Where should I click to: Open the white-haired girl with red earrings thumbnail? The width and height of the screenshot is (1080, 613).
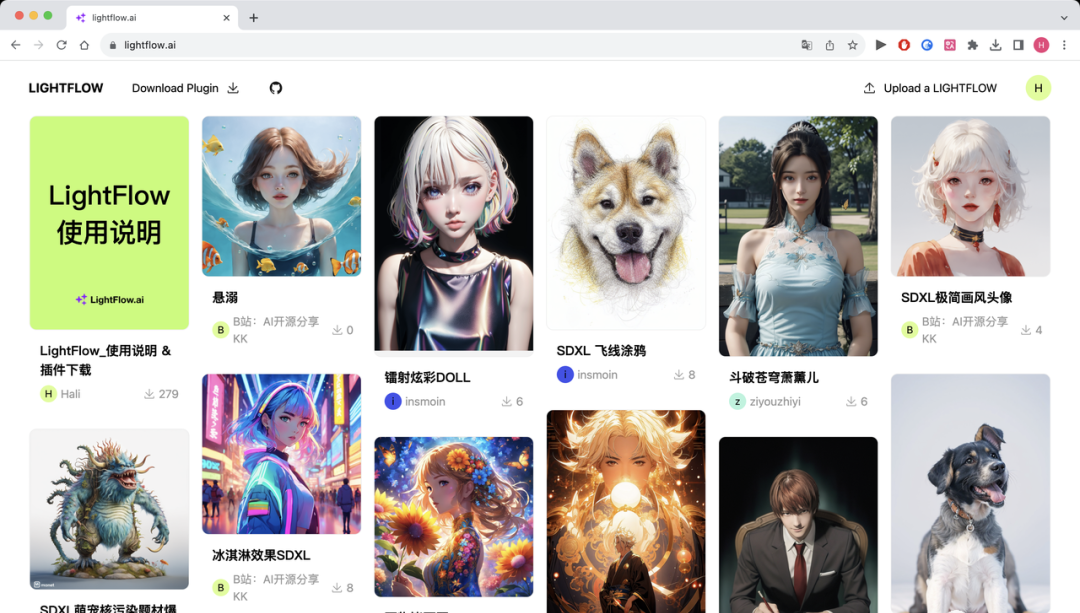point(970,196)
